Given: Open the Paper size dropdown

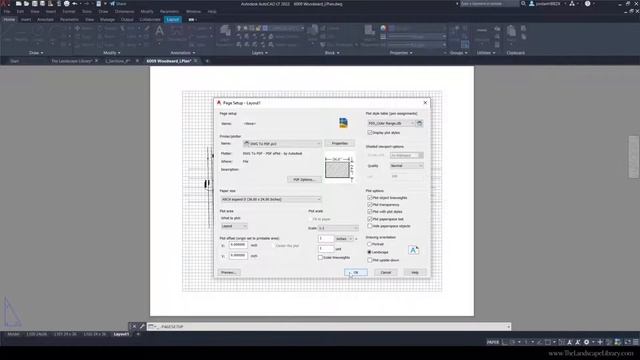Looking at the screenshot, I should click(271, 199).
